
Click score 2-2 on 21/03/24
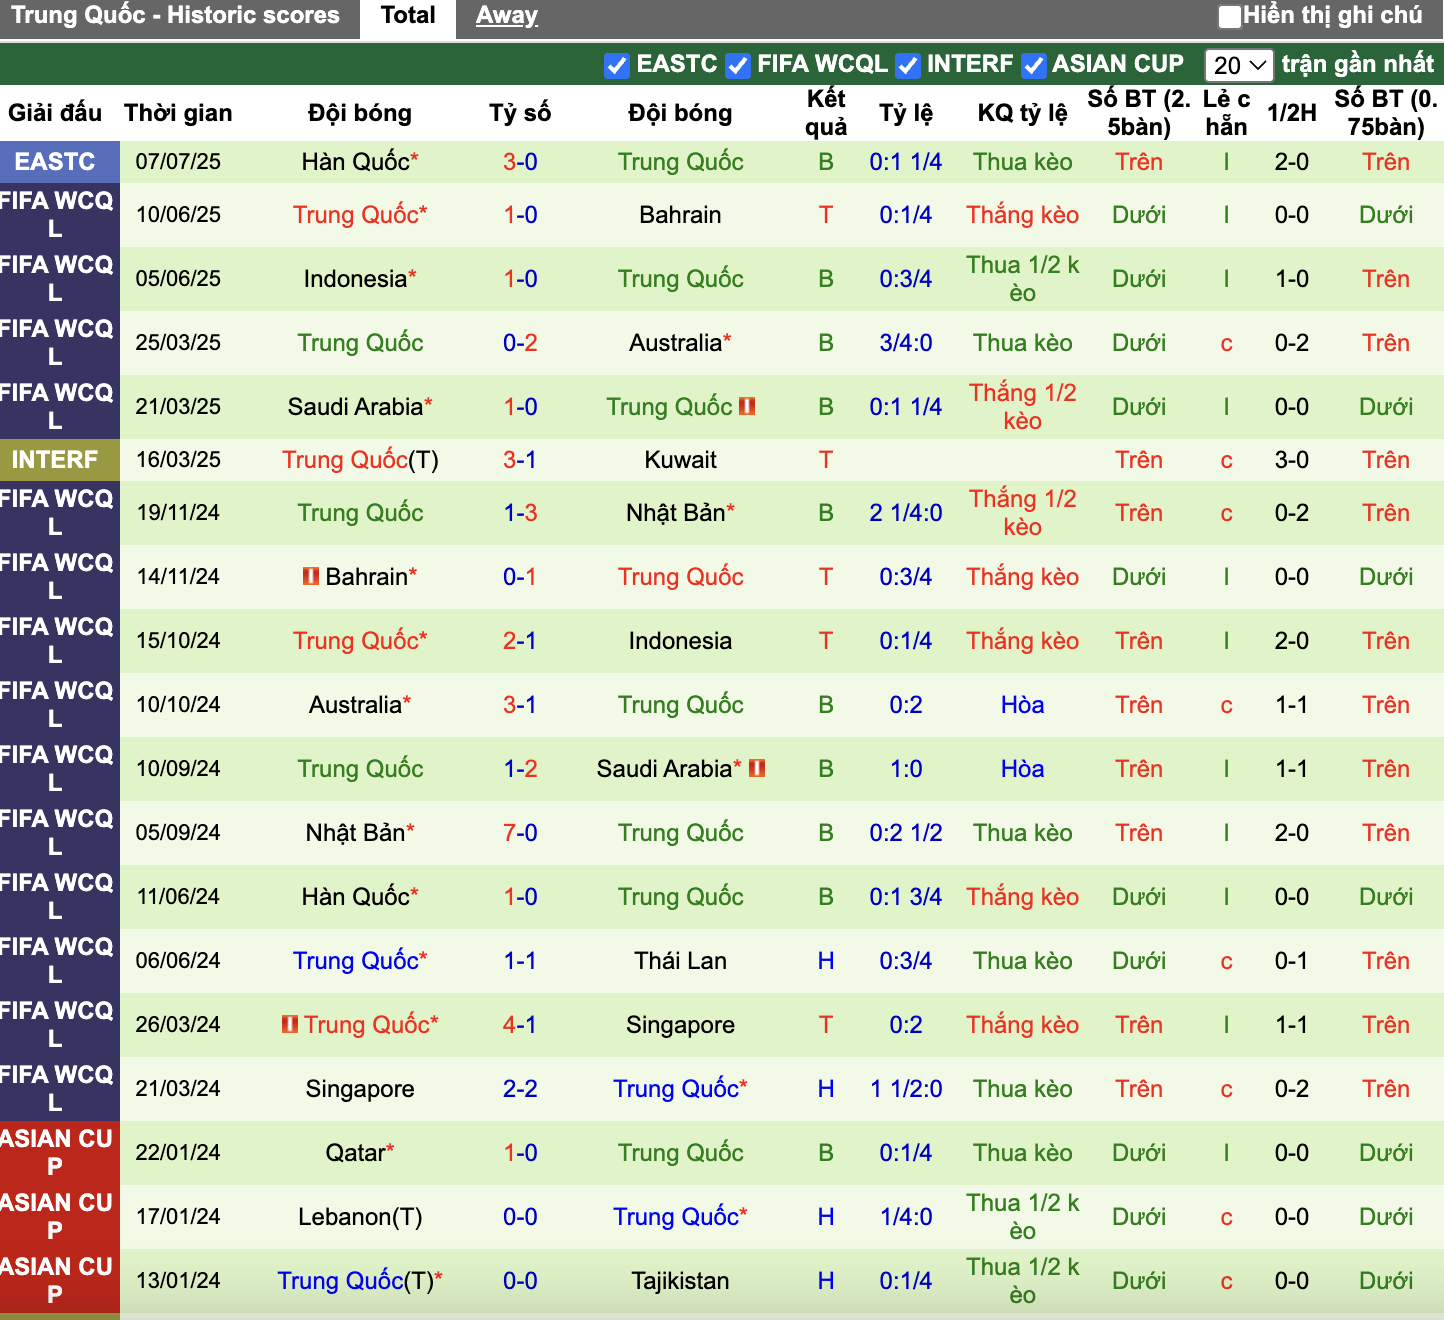pyautogui.click(x=520, y=1089)
